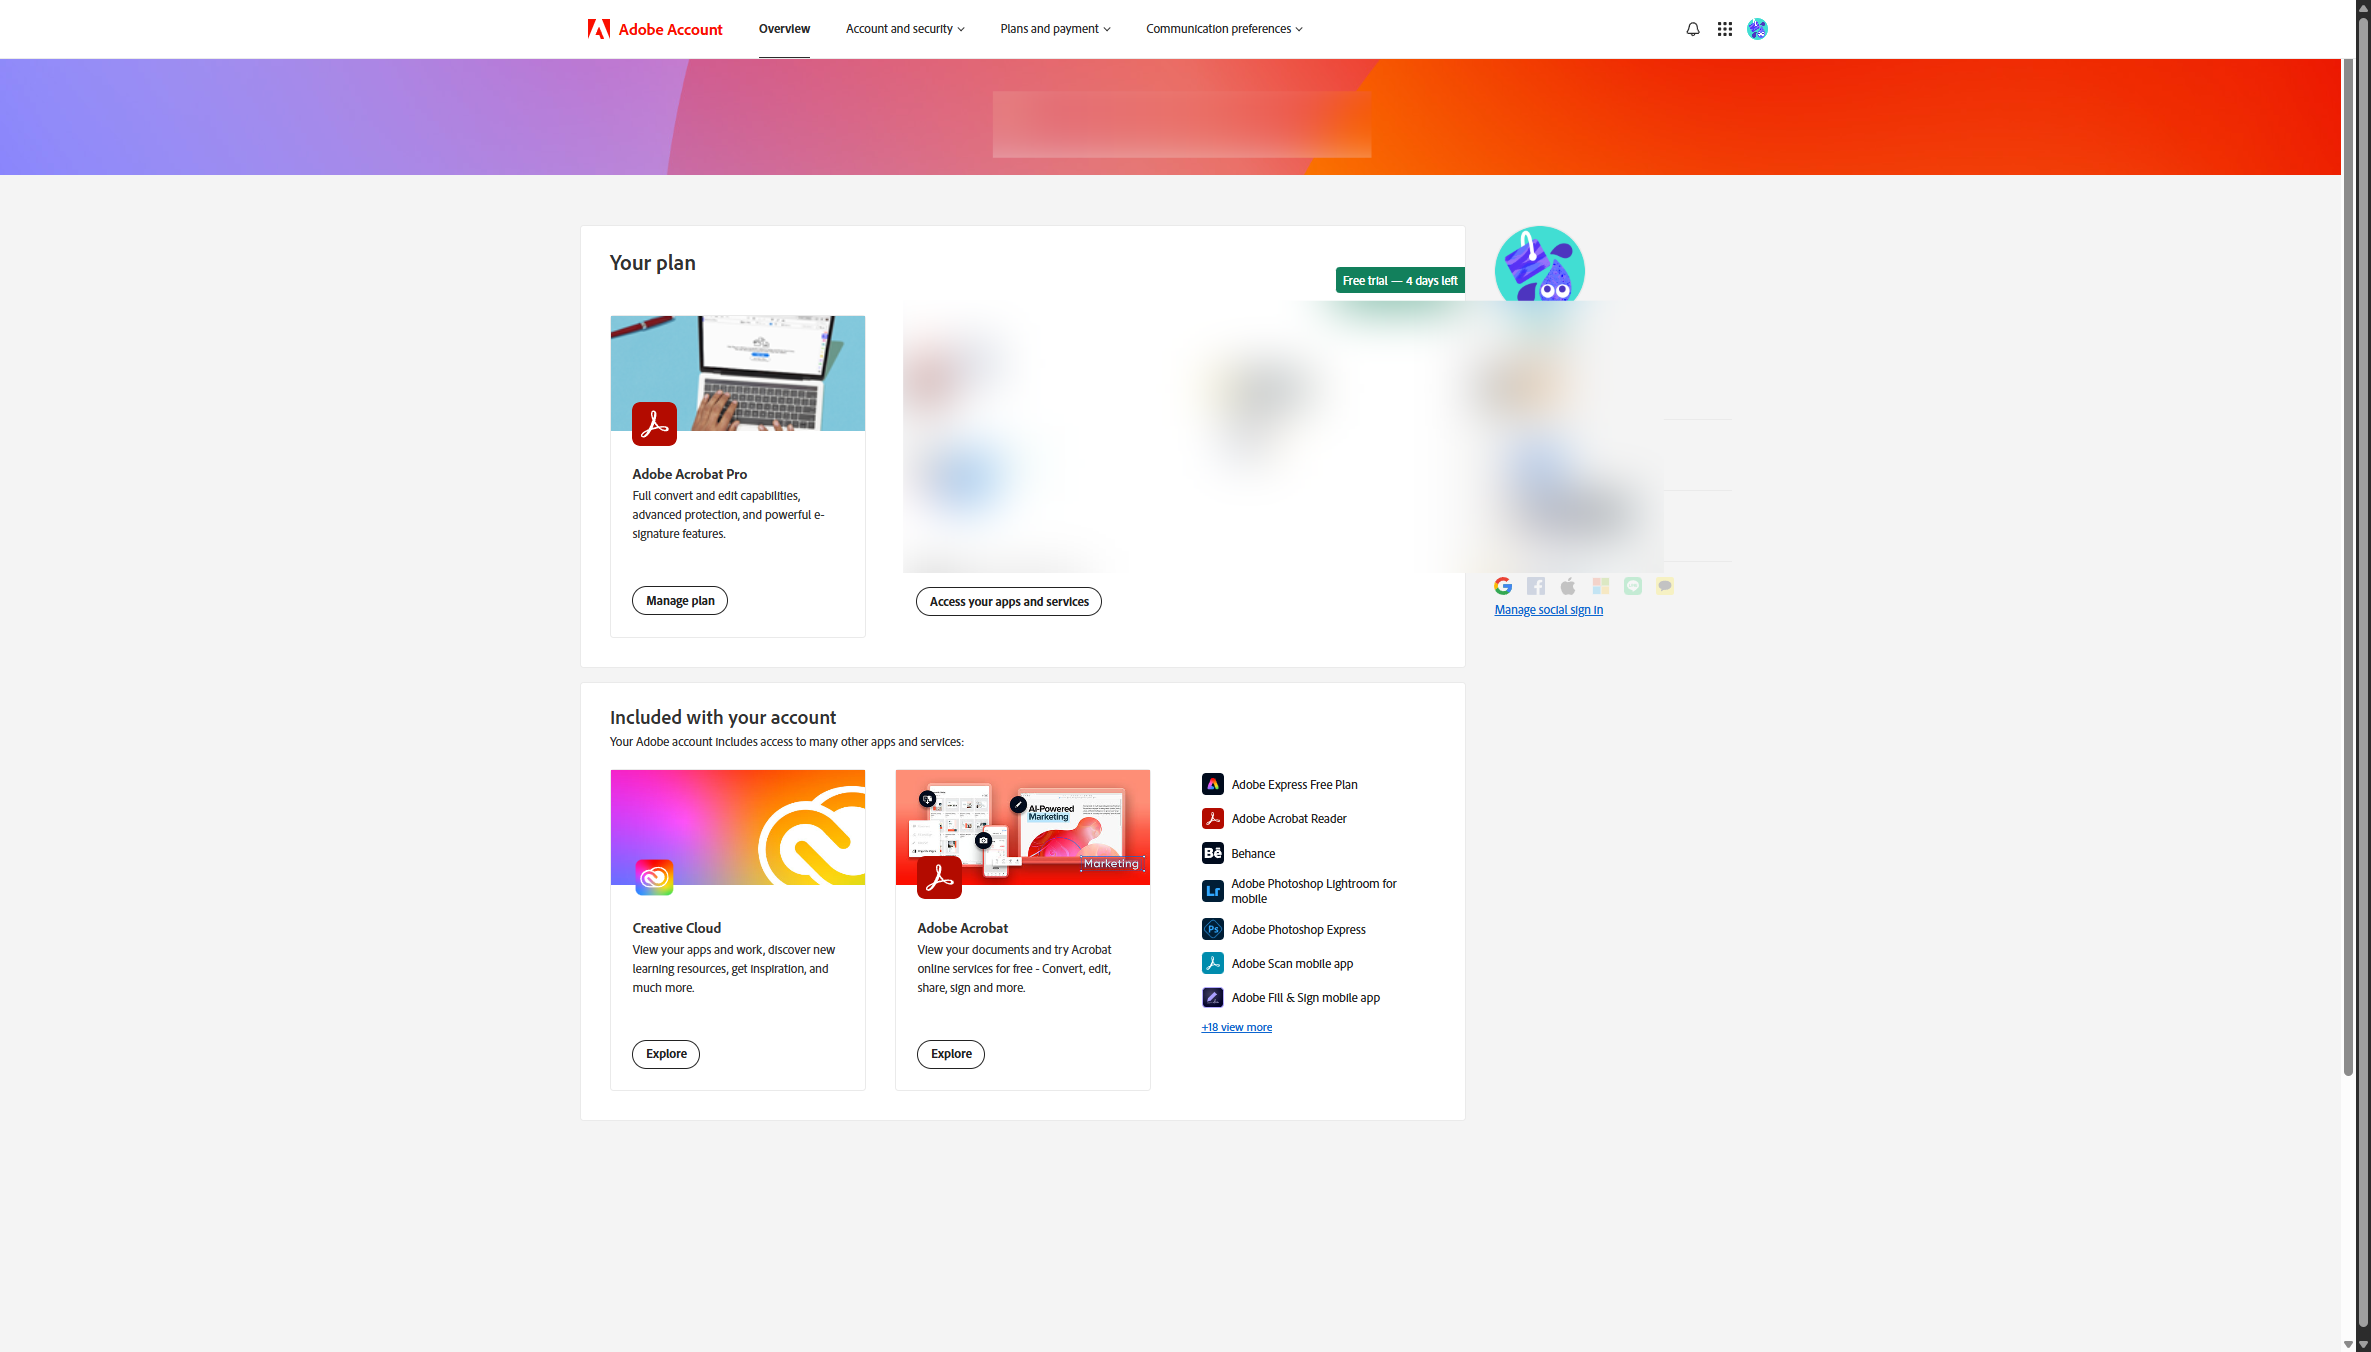Screen dimensions: 2371x1352
Task: Click the Facebook social sign-in icon
Action: 1536,586
